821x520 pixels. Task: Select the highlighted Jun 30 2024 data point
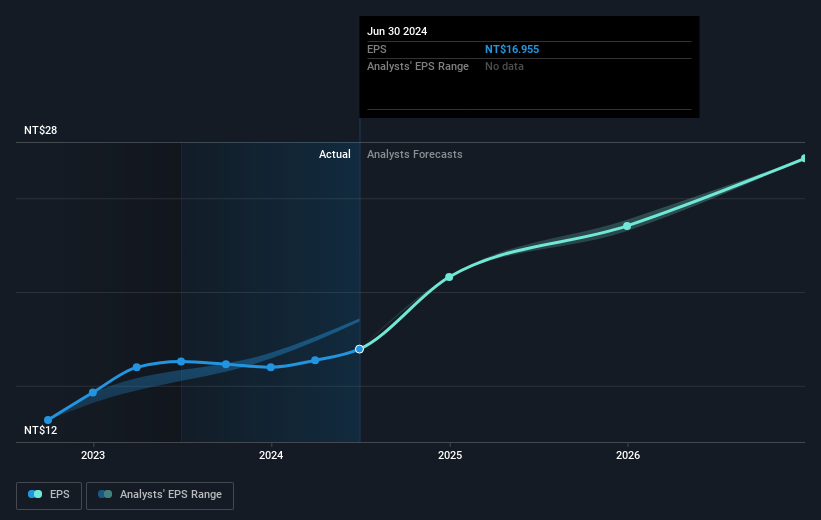coord(359,349)
